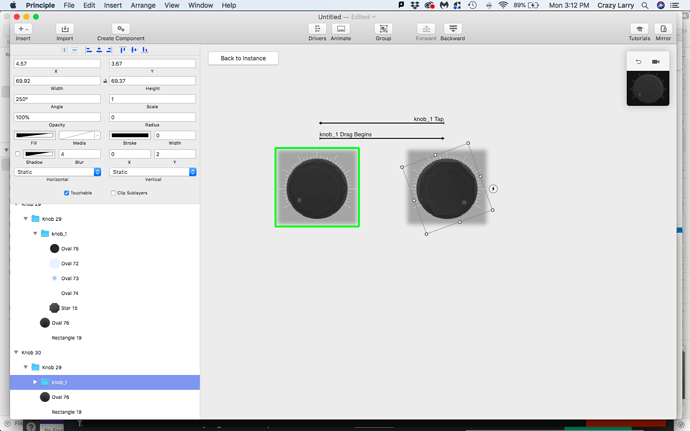Click the Import toolbar icon
The height and width of the screenshot is (431, 690).
65,29
